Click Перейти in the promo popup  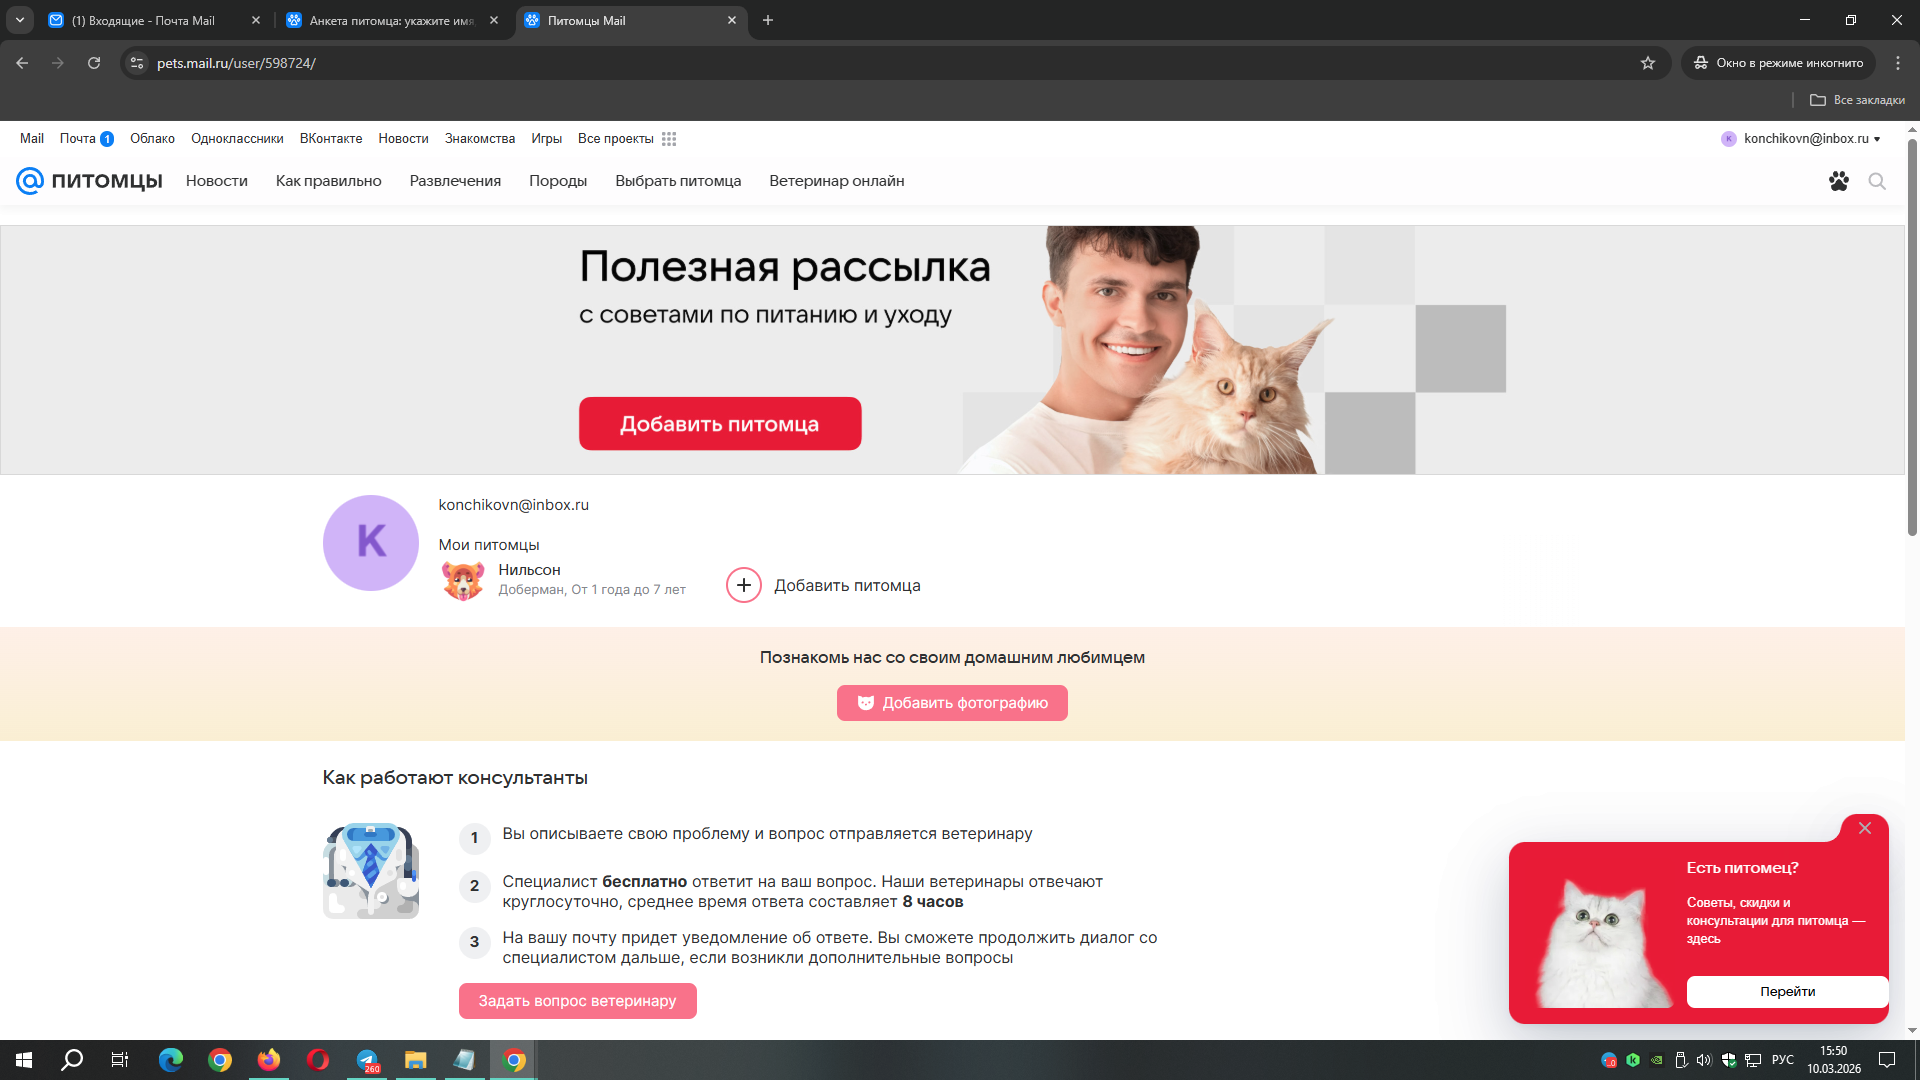click(x=1787, y=992)
